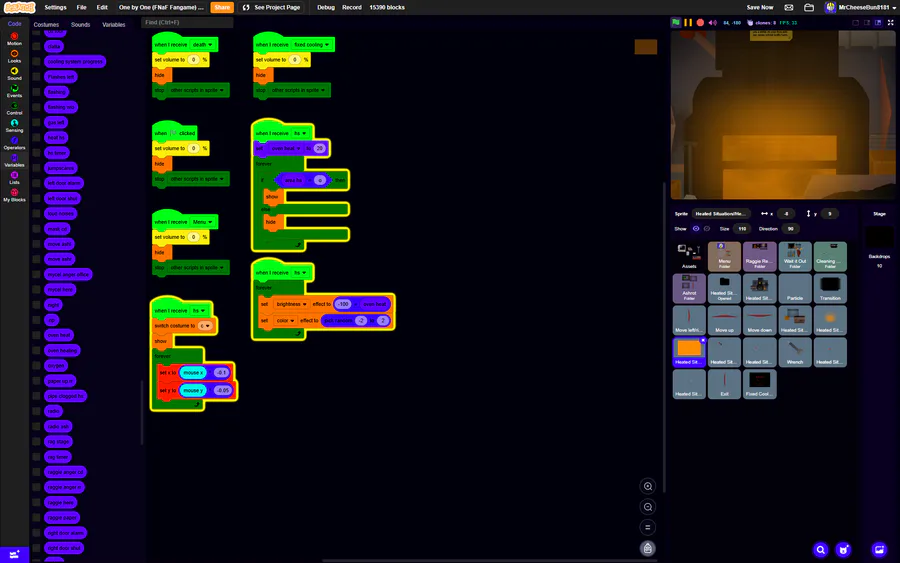Select the Wrench sprite thumbnail

(795, 352)
